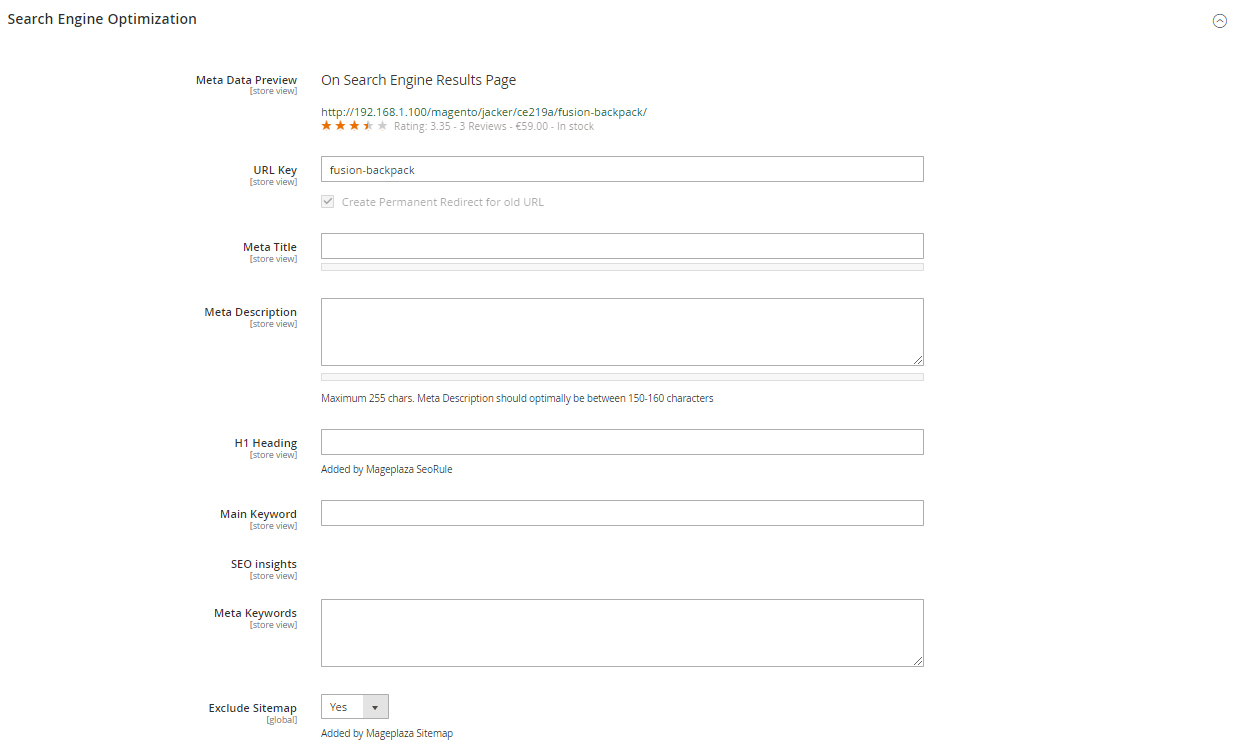Focus the URL Key input field

[622, 169]
